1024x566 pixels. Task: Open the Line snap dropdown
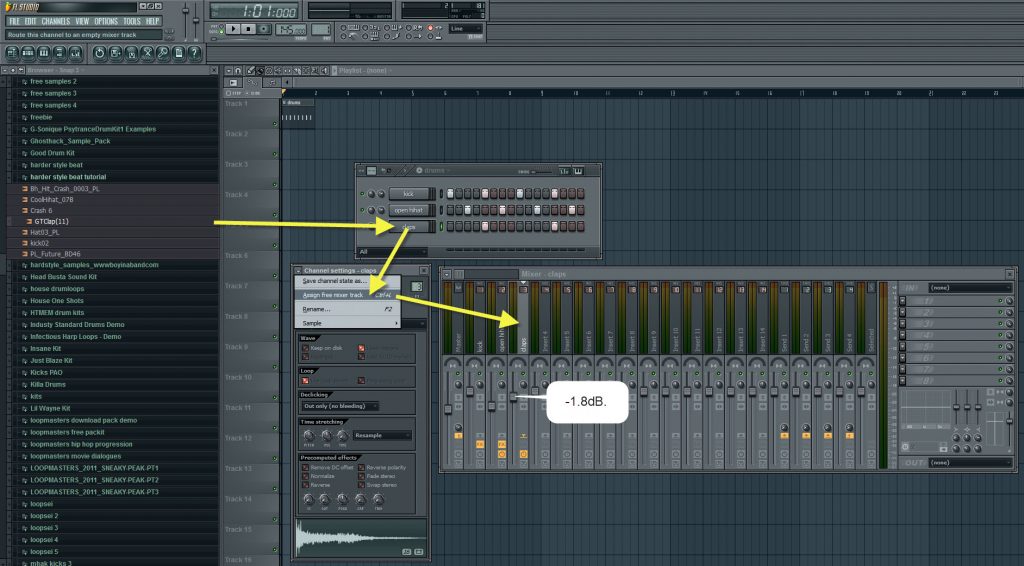coord(466,29)
